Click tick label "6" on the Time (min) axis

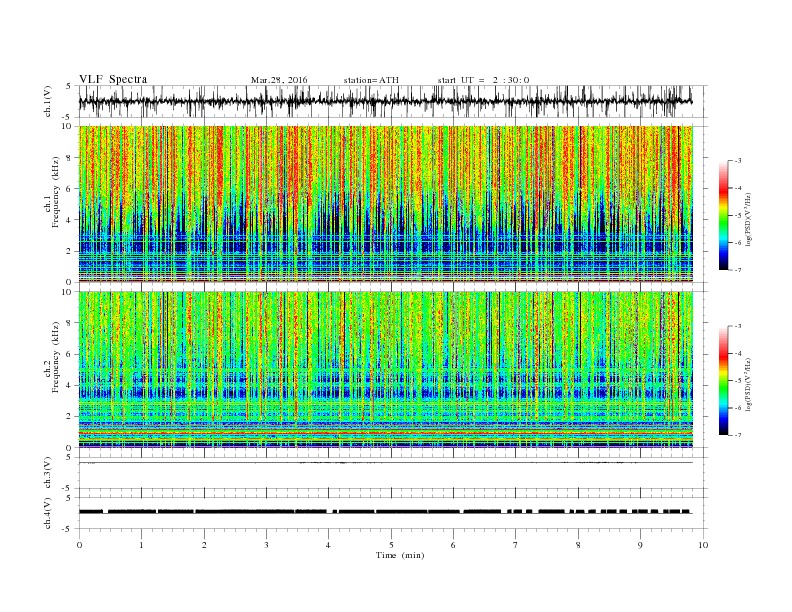pos(454,545)
